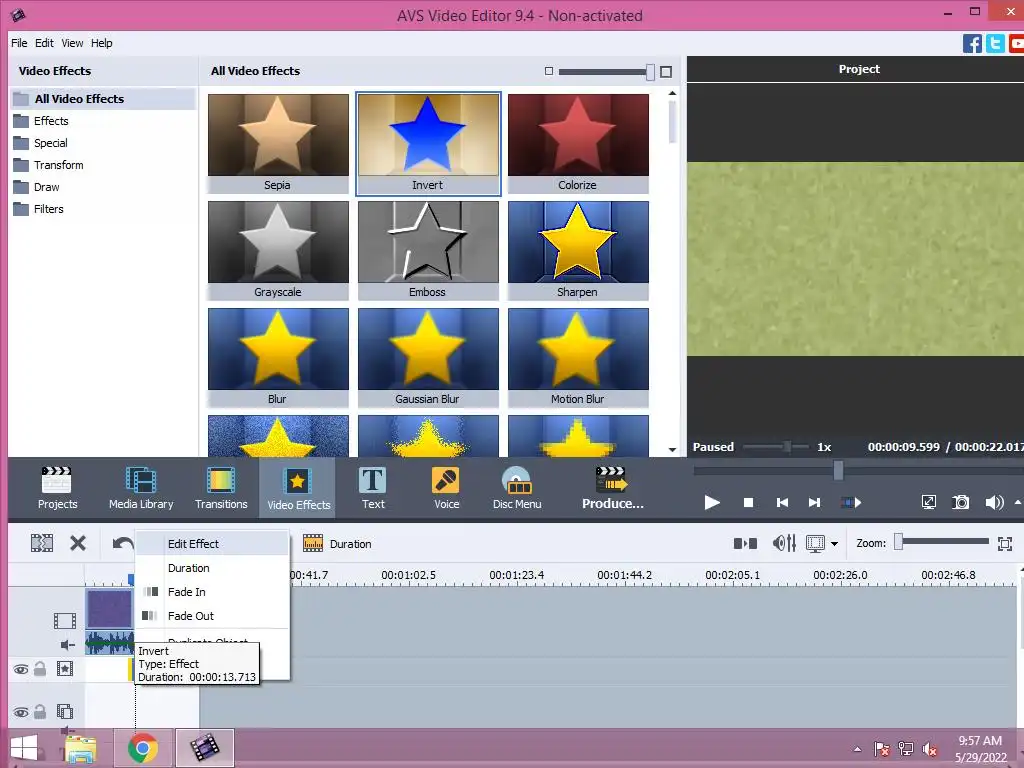Jump to the previous frame
Screen dimensions: 1024x768
point(782,502)
